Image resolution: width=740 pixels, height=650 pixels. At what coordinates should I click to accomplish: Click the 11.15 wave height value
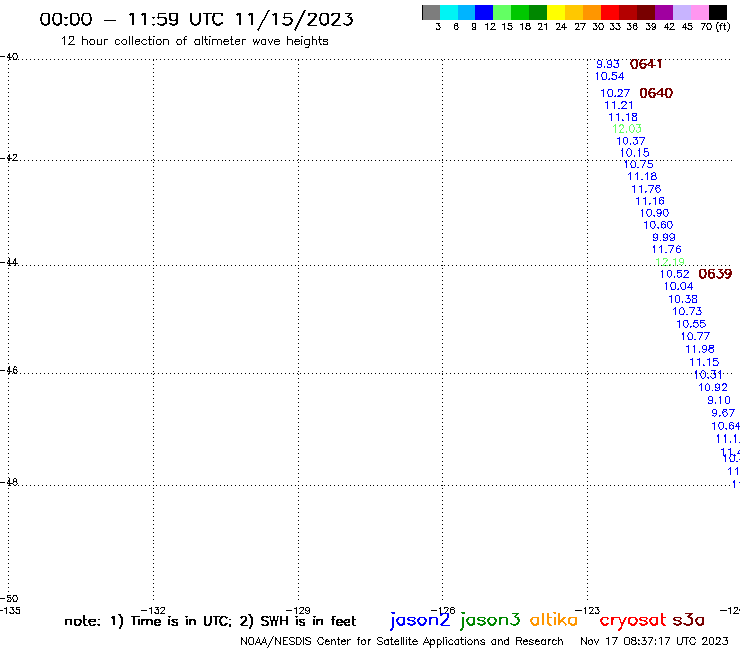pyautogui.click(x=704, y=362)
